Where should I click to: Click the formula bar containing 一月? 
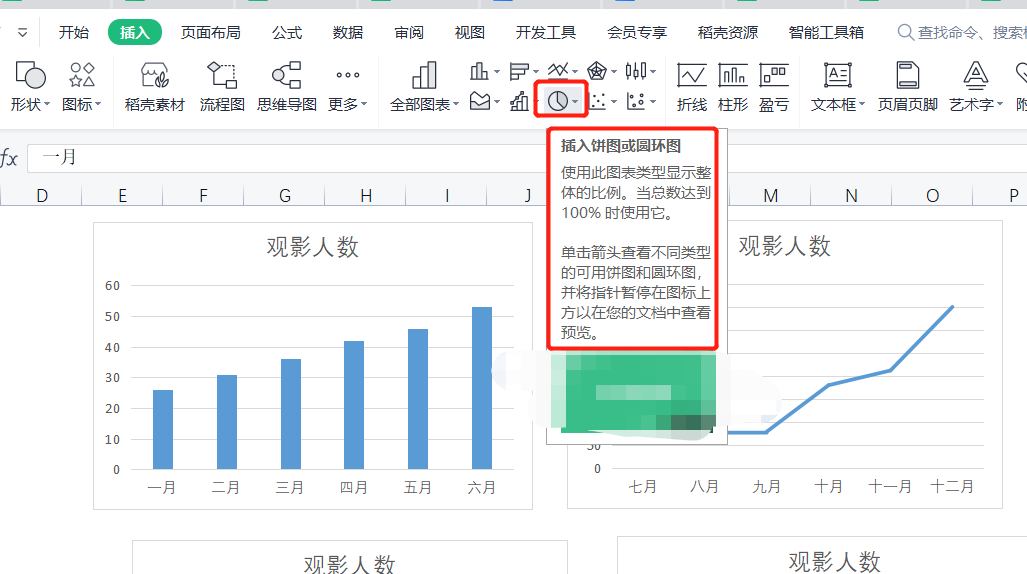[527, 158]
